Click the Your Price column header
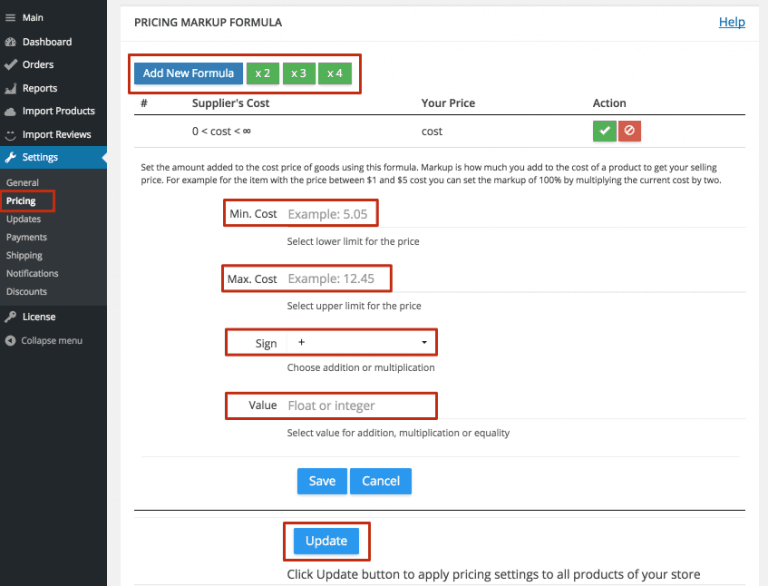 [x=448, y=103]
